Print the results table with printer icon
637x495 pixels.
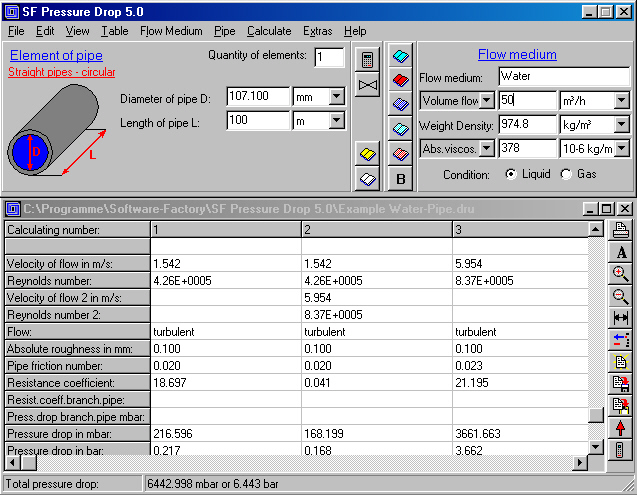[x=620, y=230]
